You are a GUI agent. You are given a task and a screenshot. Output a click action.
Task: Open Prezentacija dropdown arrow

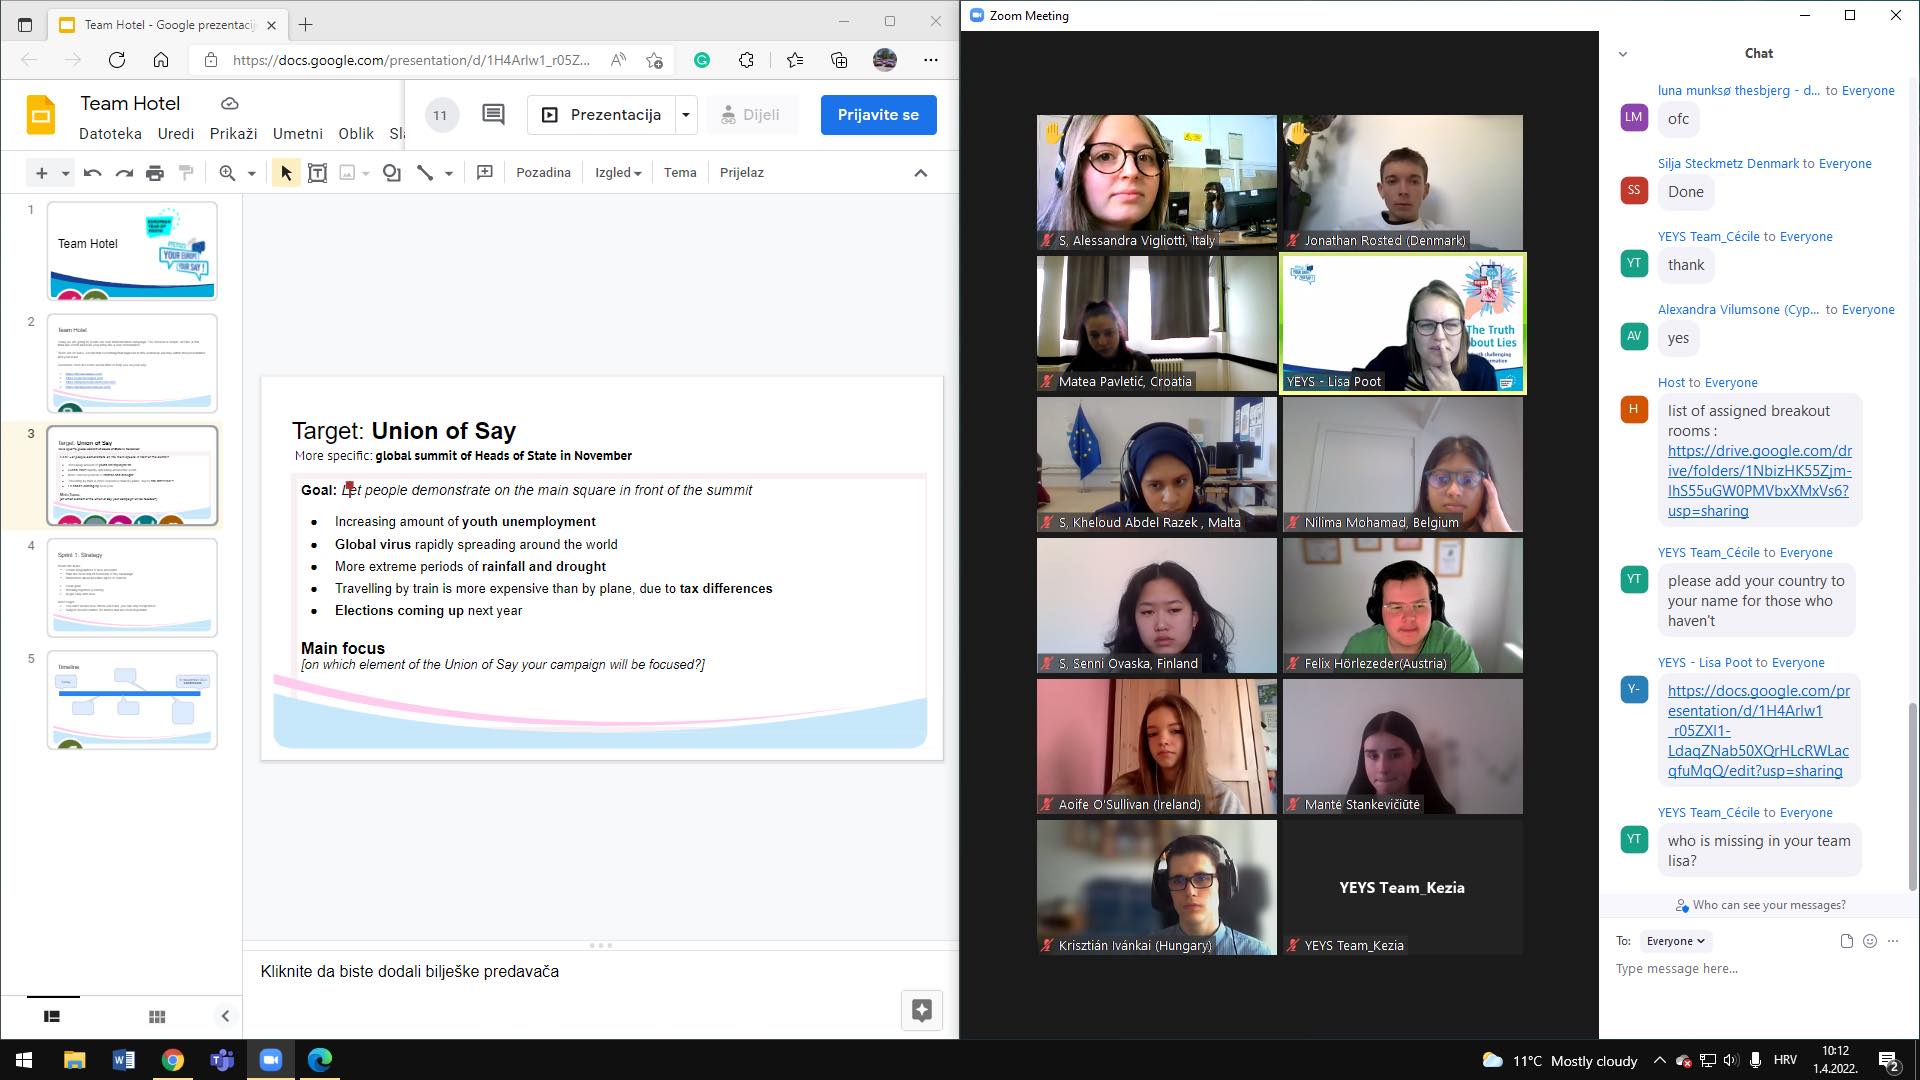point(686,115)
